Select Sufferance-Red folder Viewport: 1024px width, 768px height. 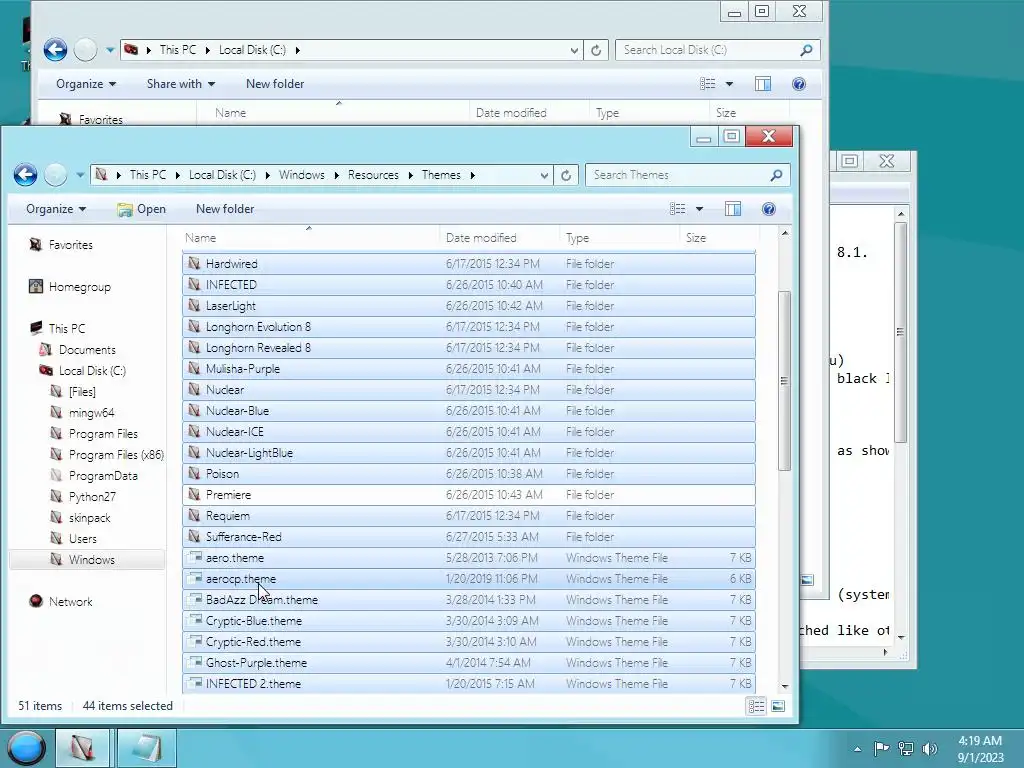(469, 537)
